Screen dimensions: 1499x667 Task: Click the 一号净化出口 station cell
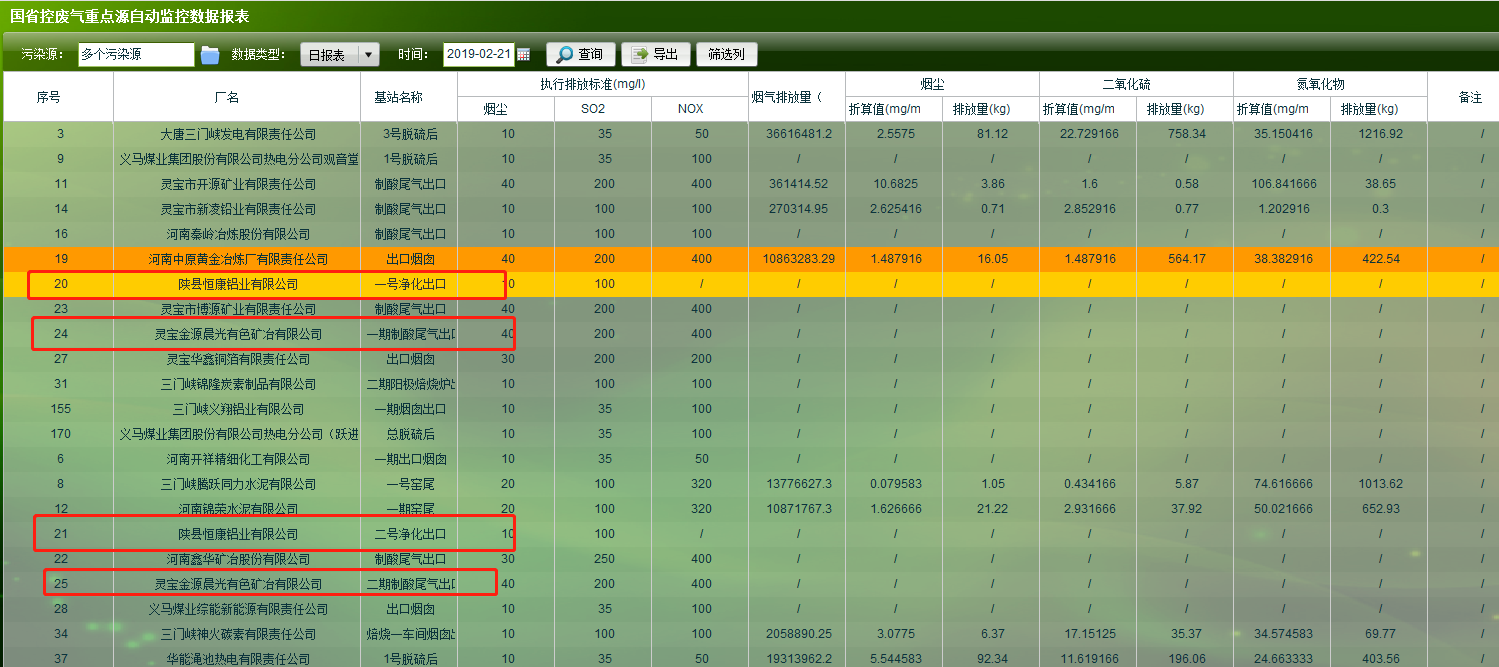coord(410,284)
